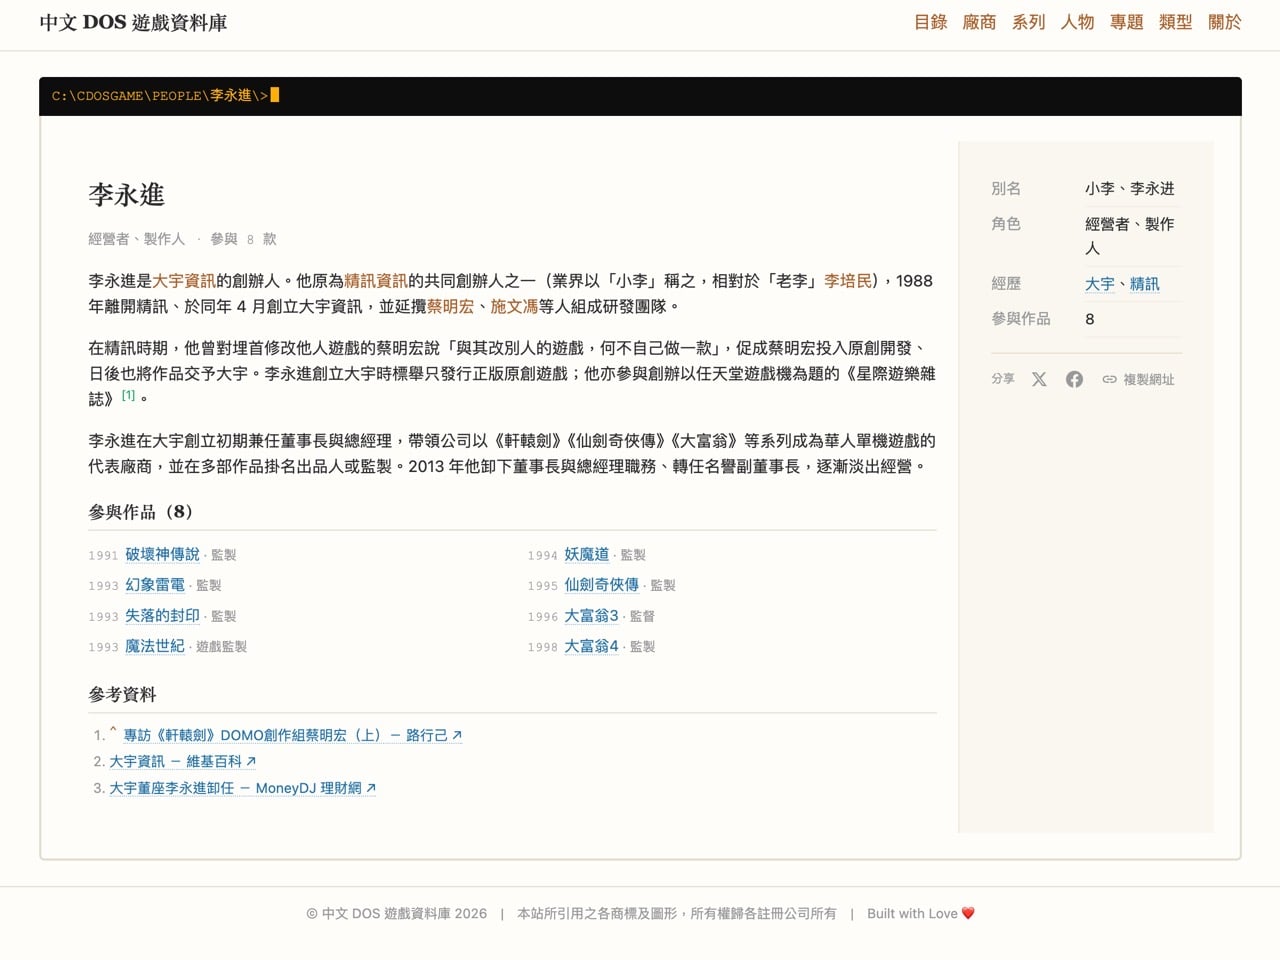Click the PEOPLE path segment in breadcrumb

pos(176,96)
